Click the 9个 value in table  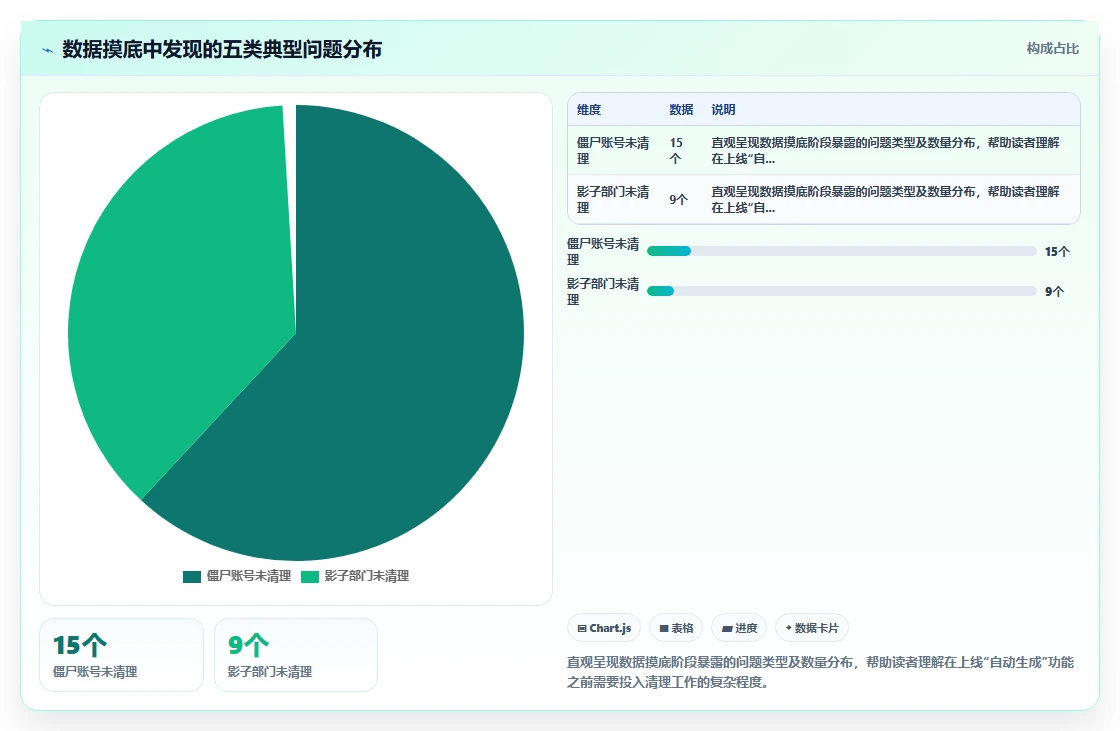click(x=679, y=199)
